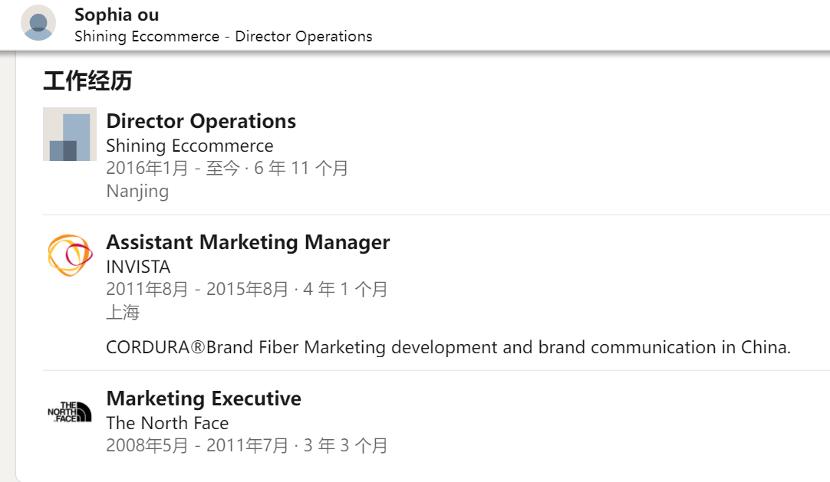Click the CORDURA Brand Fiber Marketing description
Screen dimensions: 830x482
point(448,348)
